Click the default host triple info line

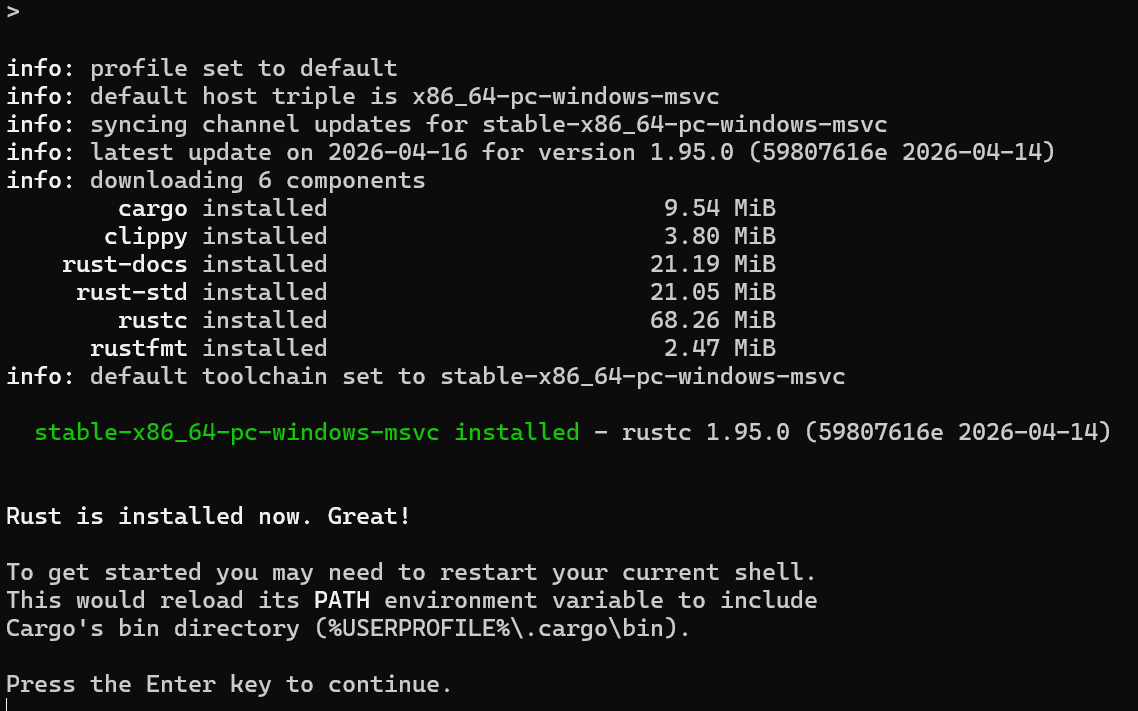click(363, 96)
